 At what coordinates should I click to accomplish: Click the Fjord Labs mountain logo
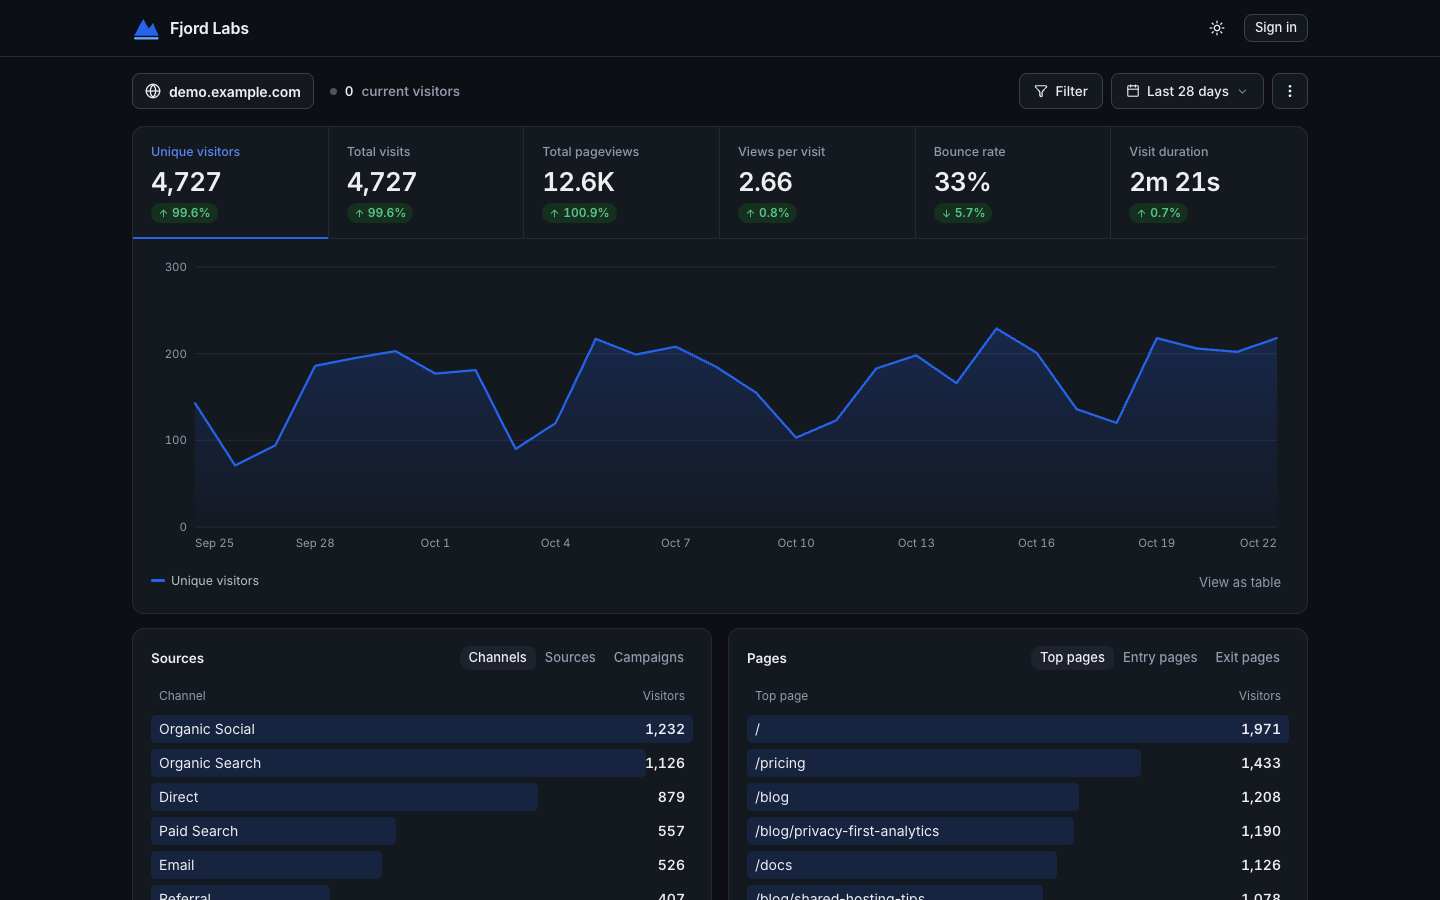[x=146, y=29]
